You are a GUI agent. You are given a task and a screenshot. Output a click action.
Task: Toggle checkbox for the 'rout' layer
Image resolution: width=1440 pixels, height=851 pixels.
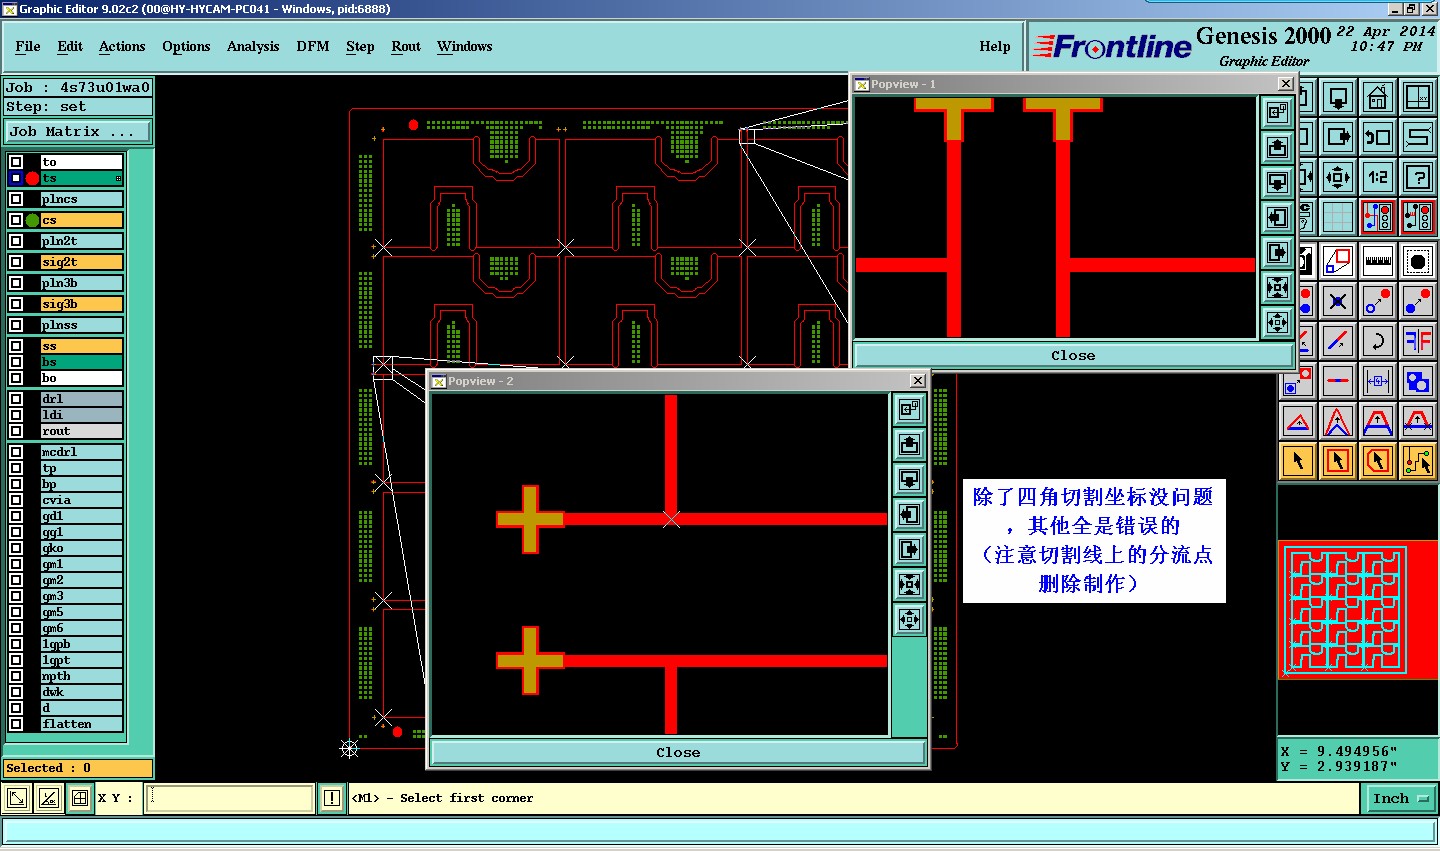coord(16,431)
